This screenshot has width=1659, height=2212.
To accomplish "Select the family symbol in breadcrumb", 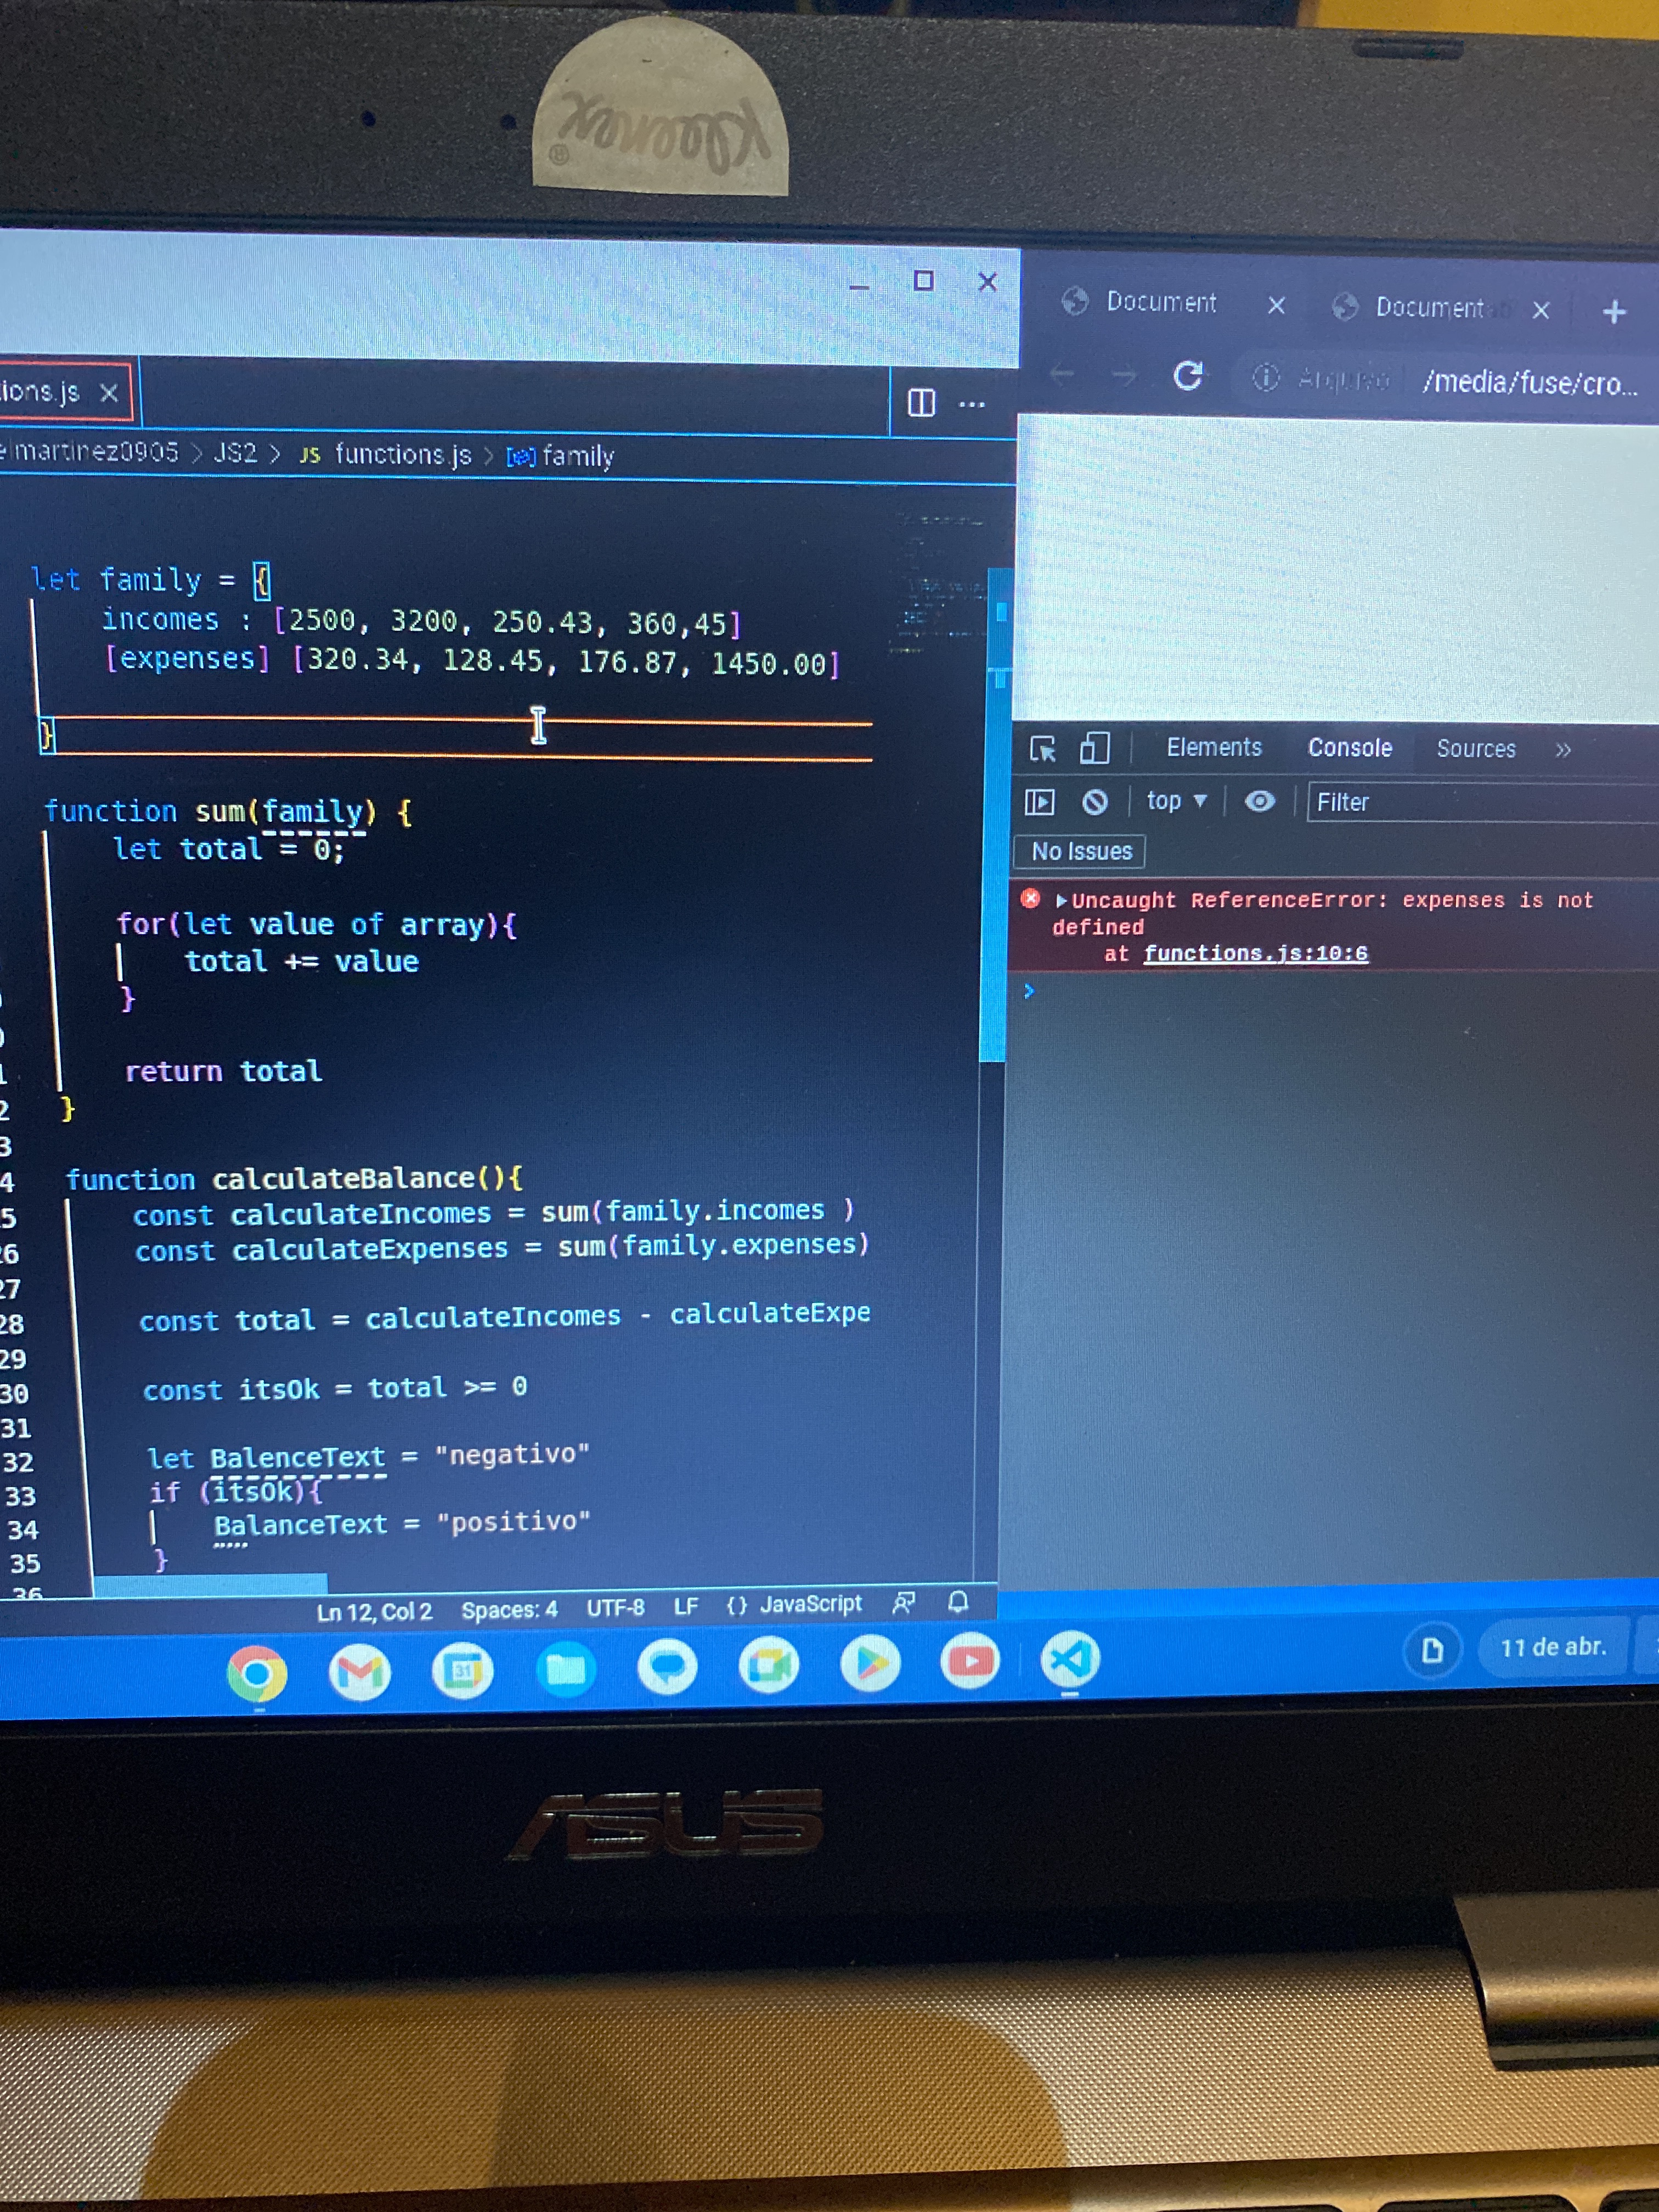I will (x=561, y=457).
